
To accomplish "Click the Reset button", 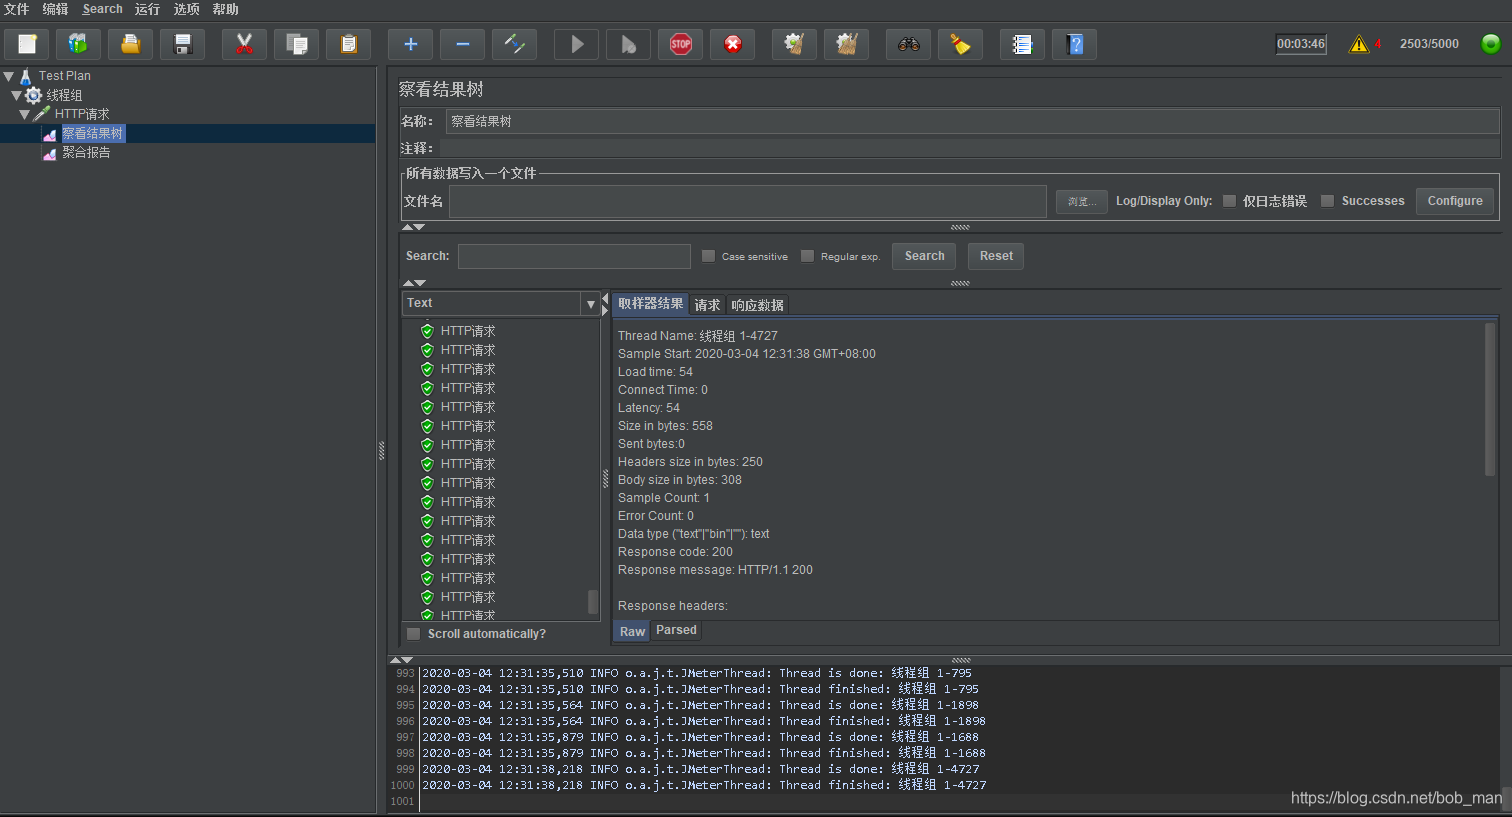I will [x=996, y=256].
